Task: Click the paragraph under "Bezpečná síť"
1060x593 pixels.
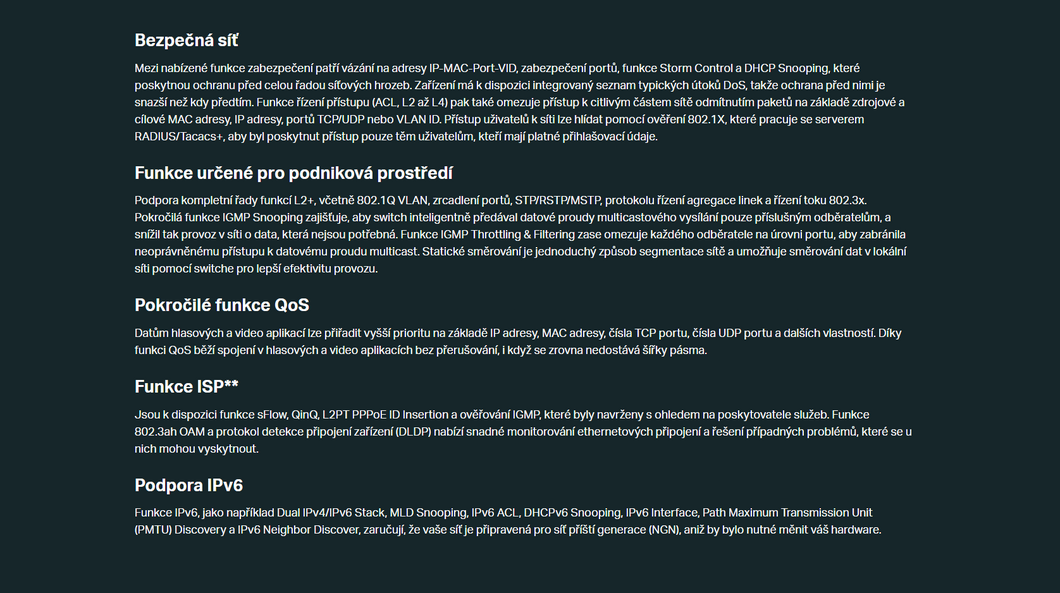Action: pyautogui.click(x=520, y=102)
